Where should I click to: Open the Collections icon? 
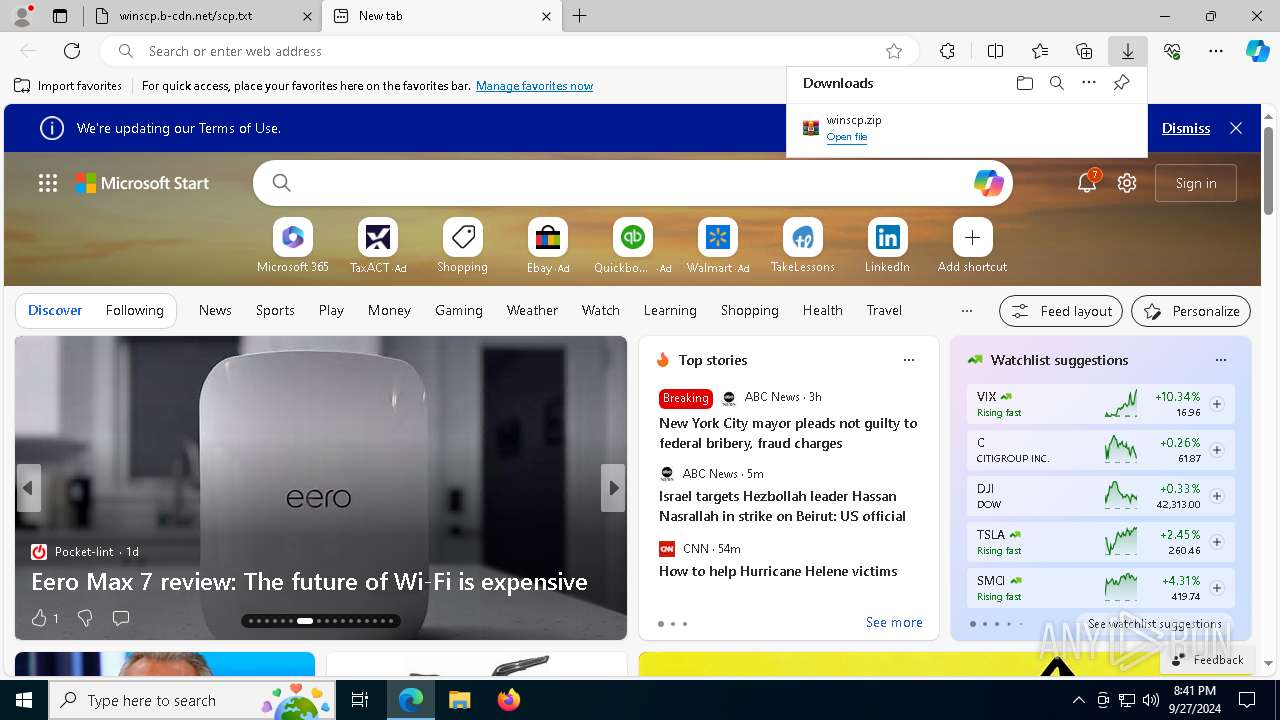coord(1084,51)
